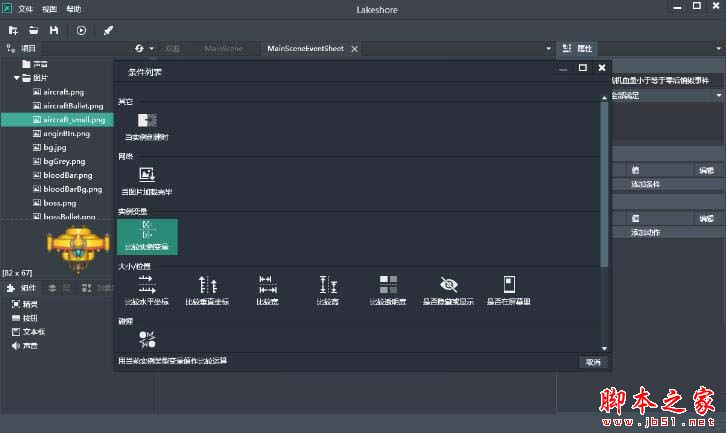The height and width of the screenshot is (433, 726).
Task: Select the highlighted 比较实例变量 condition
Action: [x=147, y=237]
